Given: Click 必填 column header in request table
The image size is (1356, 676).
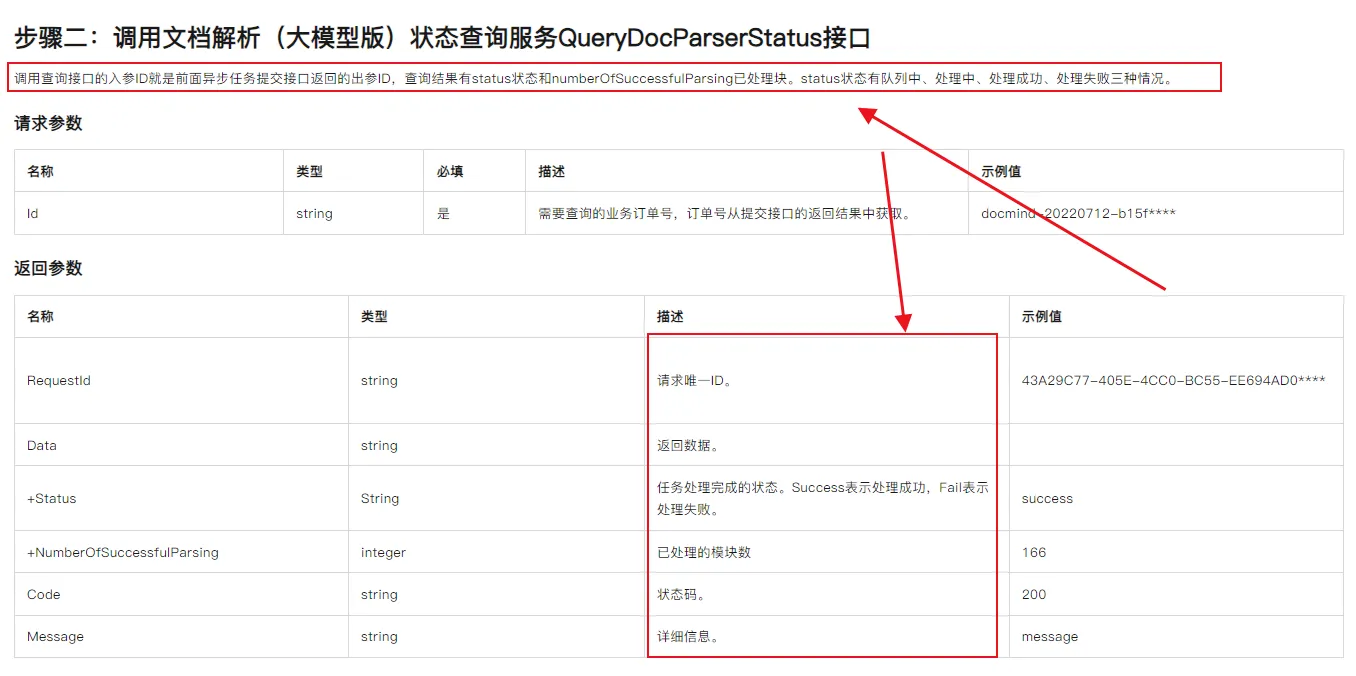Looking at the screenshot, I should pos(450,171).
